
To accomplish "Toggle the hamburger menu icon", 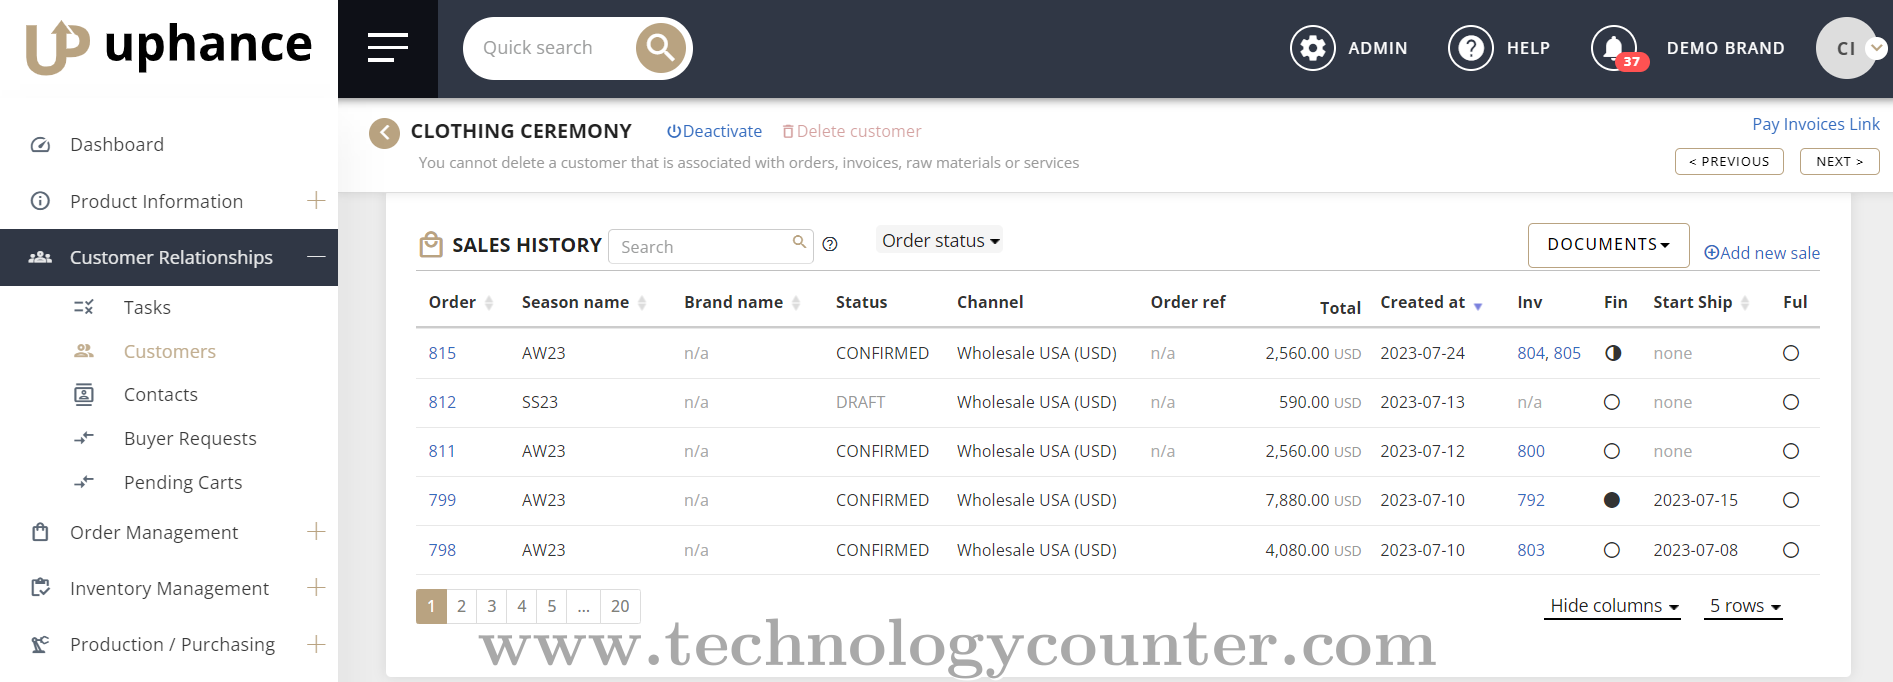I will click(x=388, y=47).
